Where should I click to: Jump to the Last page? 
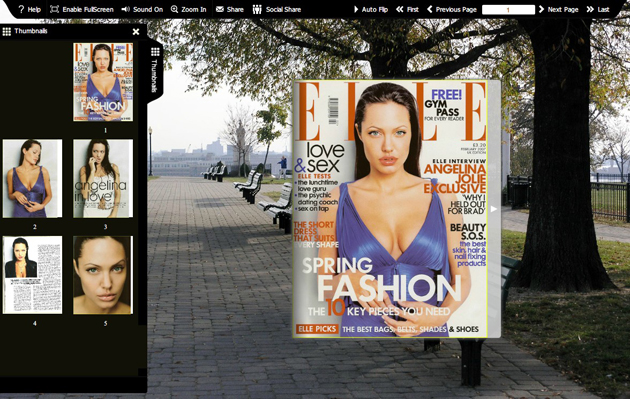coord(598,9)
